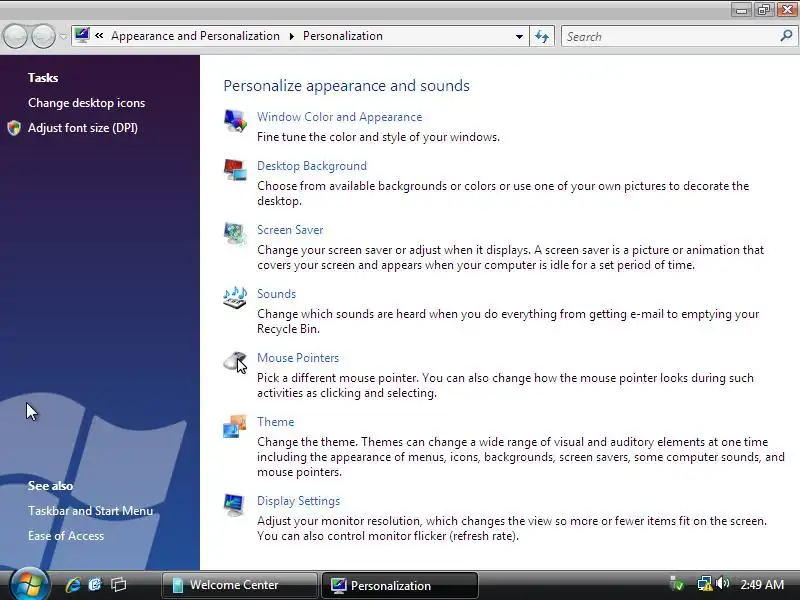Click 'Personalize appearance and sounds' heading
The image size is (800, 600).
click(x=346, y=85)
